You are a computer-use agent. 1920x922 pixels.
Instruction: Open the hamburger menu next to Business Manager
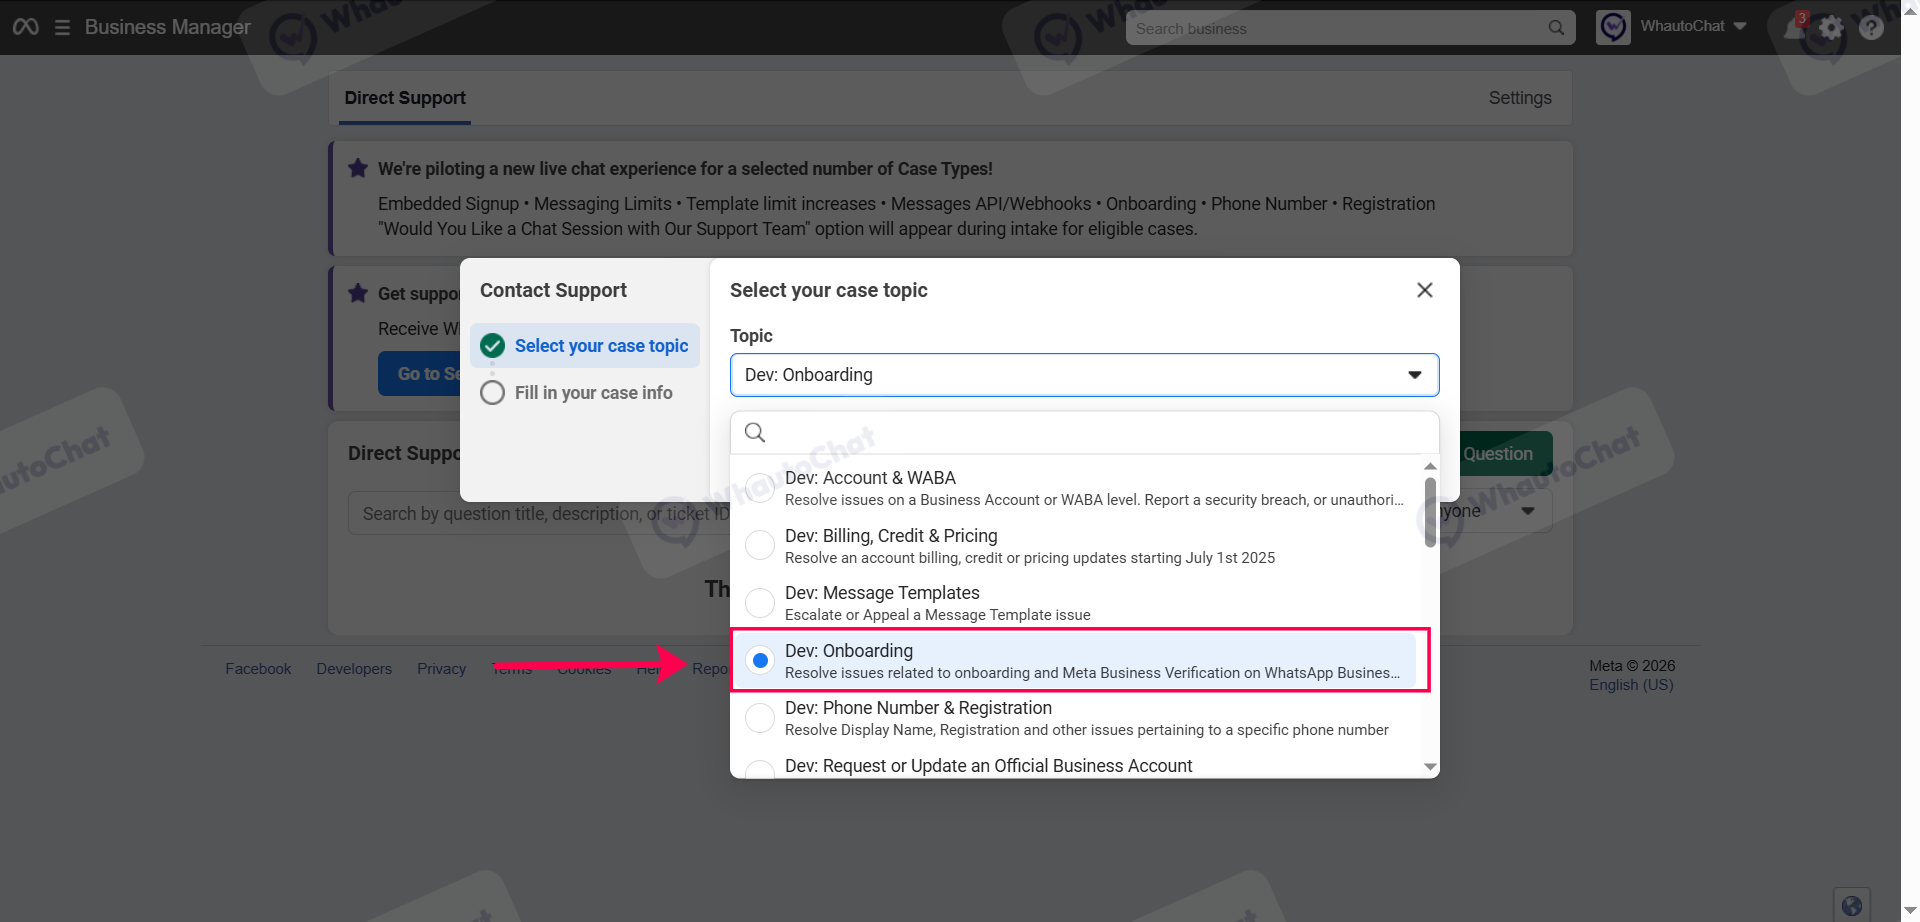(x=62, y=27)
